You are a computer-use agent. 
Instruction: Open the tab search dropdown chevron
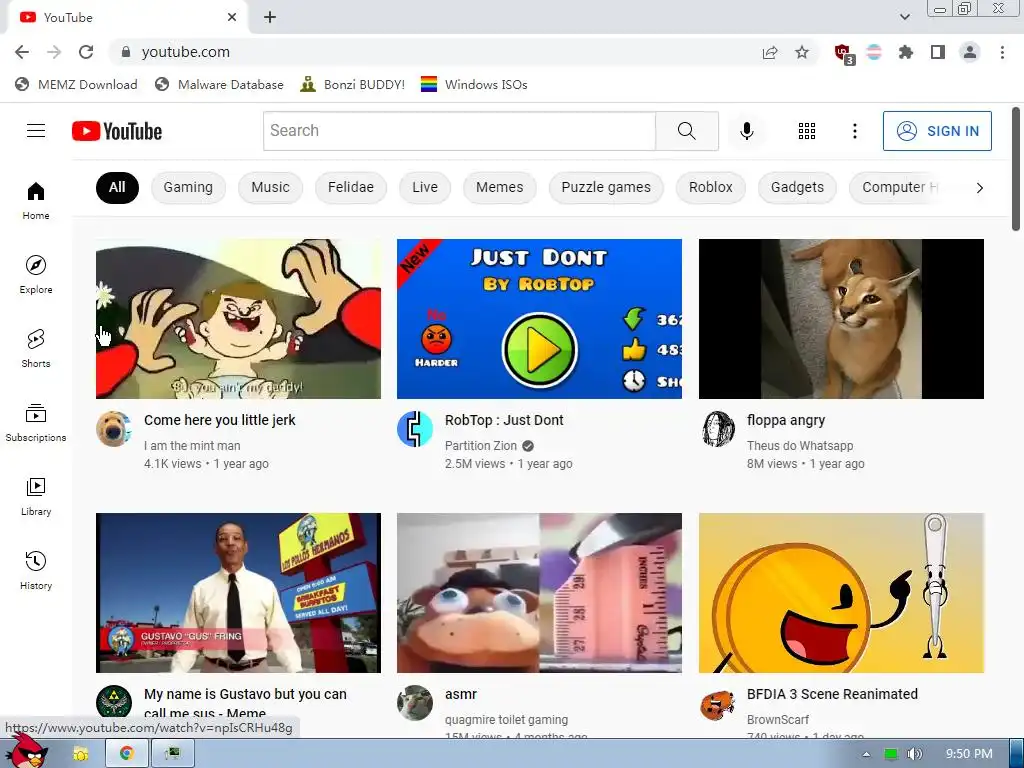coord(904,18)
